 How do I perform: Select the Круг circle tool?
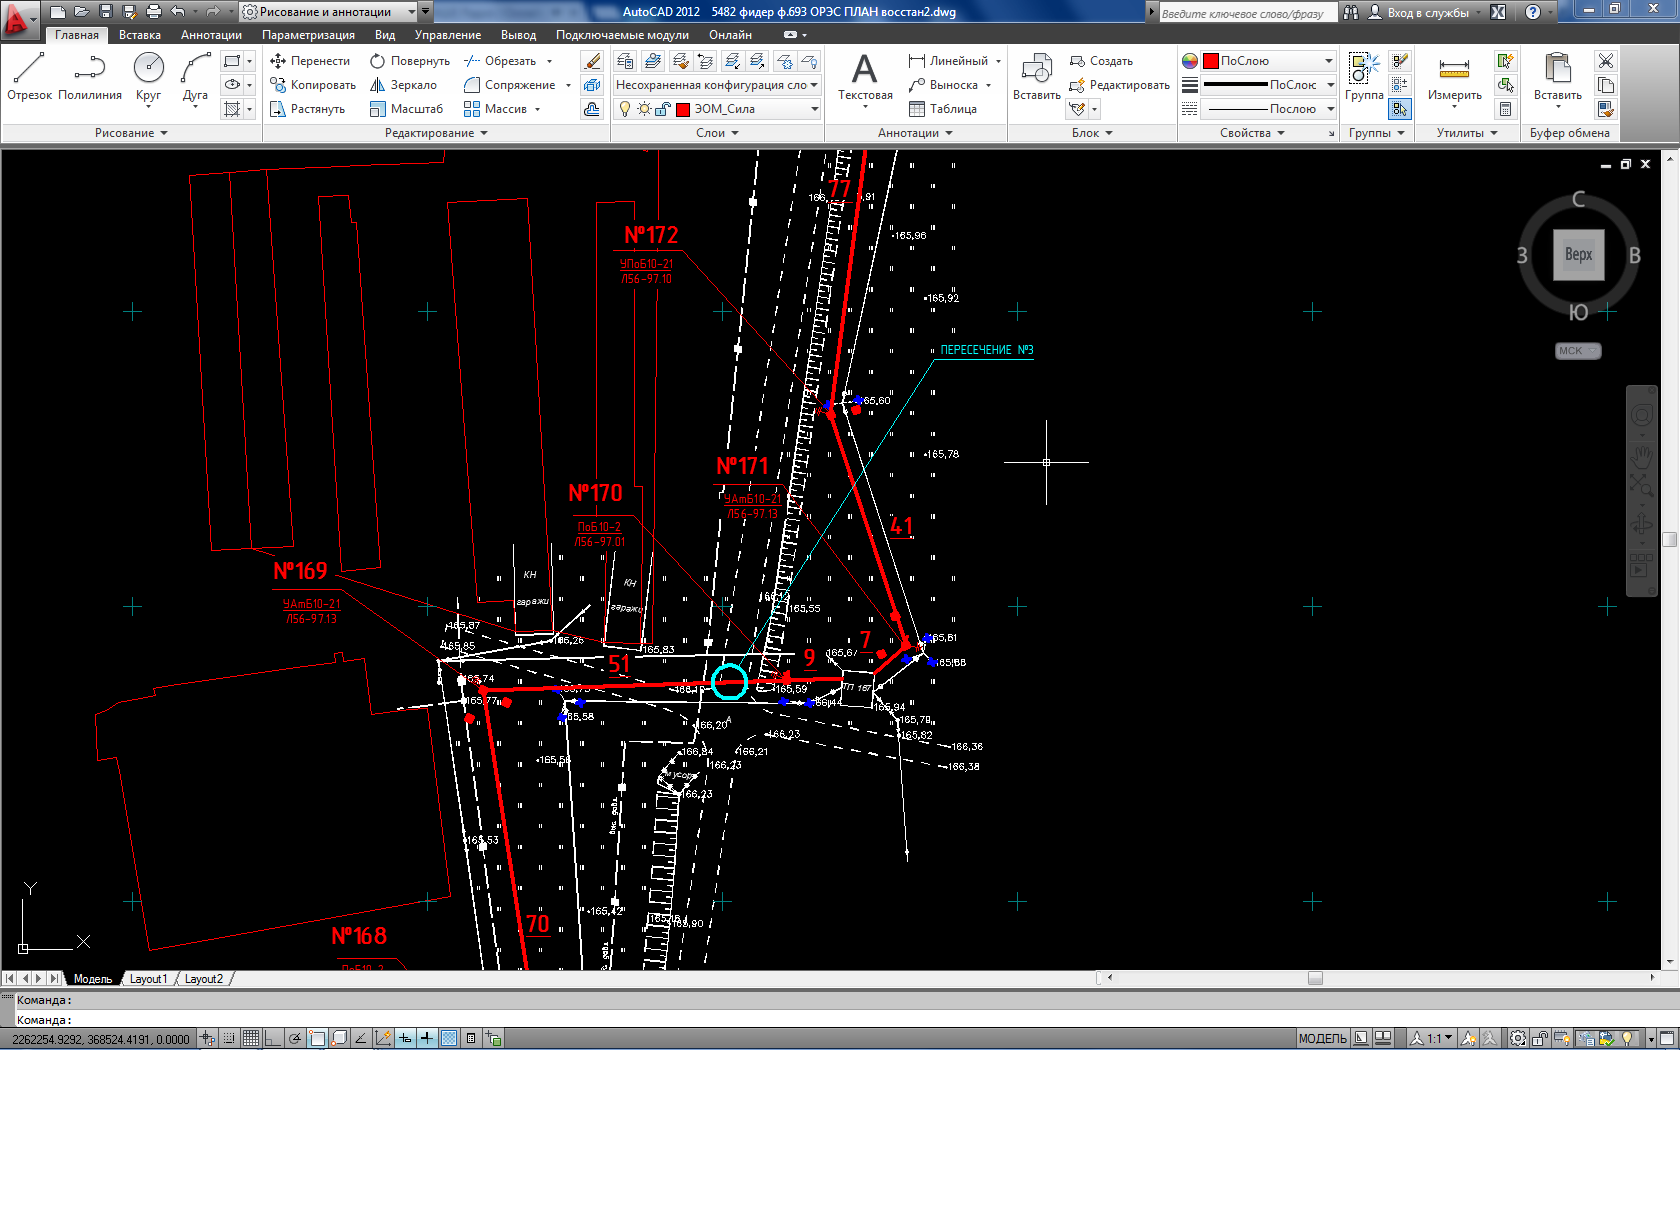click(x=148, y=77)
